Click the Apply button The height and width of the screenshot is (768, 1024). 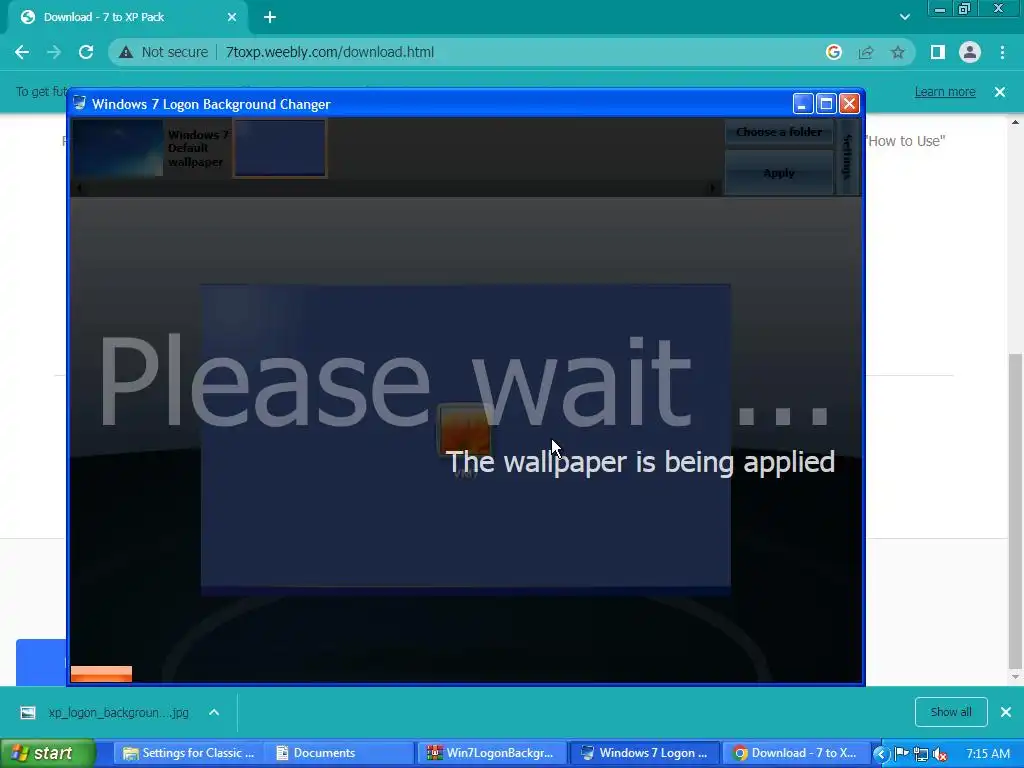pyautogui.click(x=778, y=173)
